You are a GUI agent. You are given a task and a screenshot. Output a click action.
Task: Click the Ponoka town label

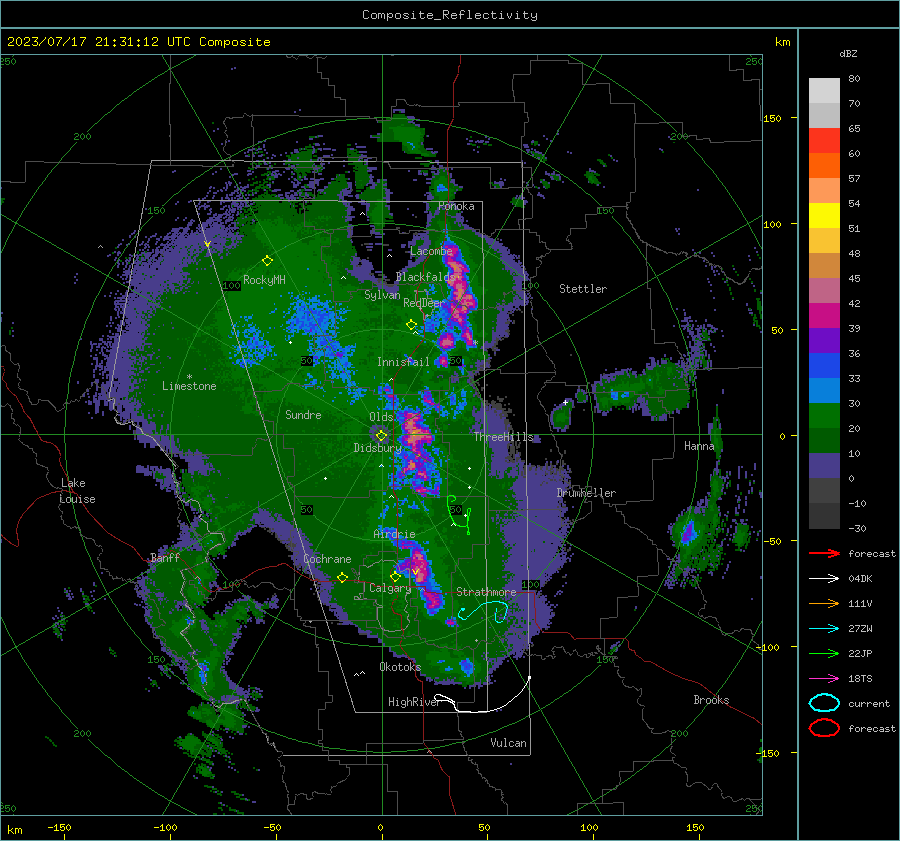pos(456,206)
